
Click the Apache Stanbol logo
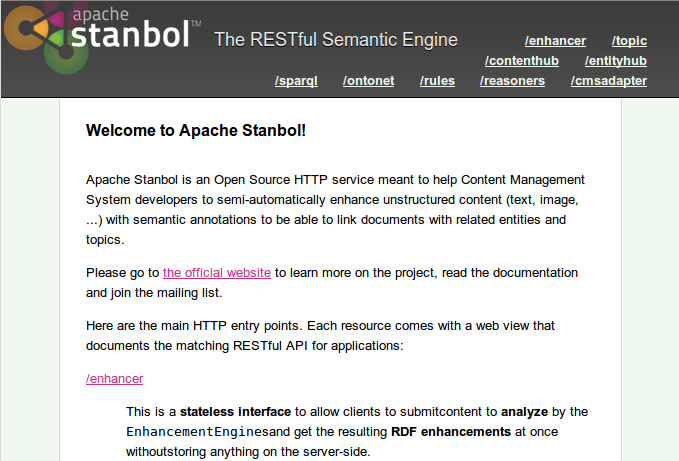(102, 37)
